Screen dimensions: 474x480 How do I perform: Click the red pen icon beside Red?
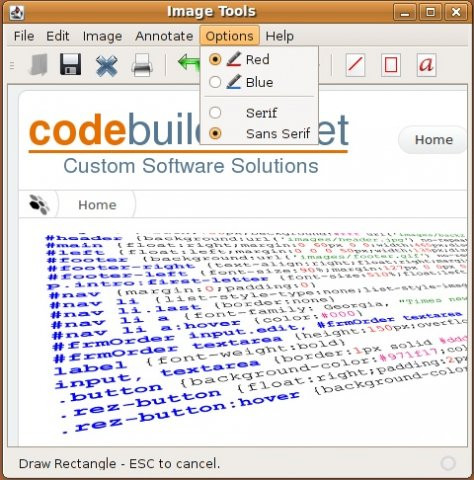[x=234, y=59]
